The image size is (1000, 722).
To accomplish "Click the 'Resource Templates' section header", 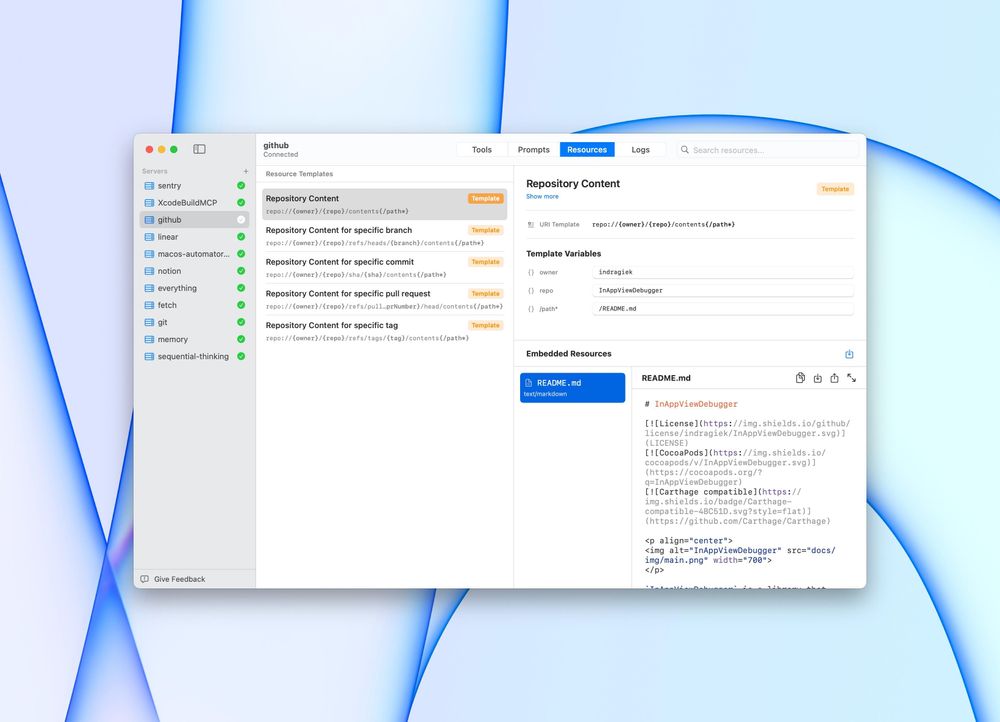I will coord(299,173).
